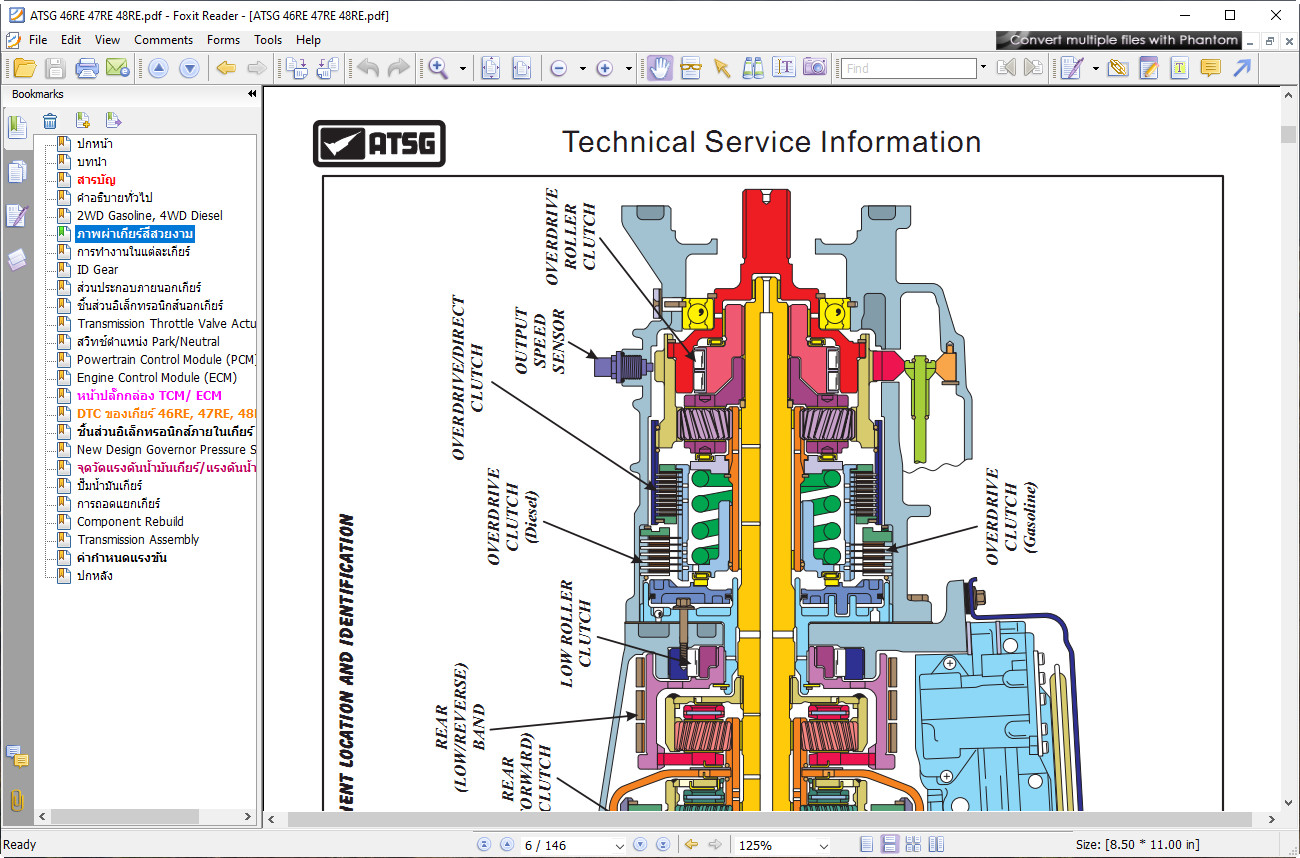The image size is (1300, 858).
Task: Enable Continuous page view mode
Action: coord(889,845)
